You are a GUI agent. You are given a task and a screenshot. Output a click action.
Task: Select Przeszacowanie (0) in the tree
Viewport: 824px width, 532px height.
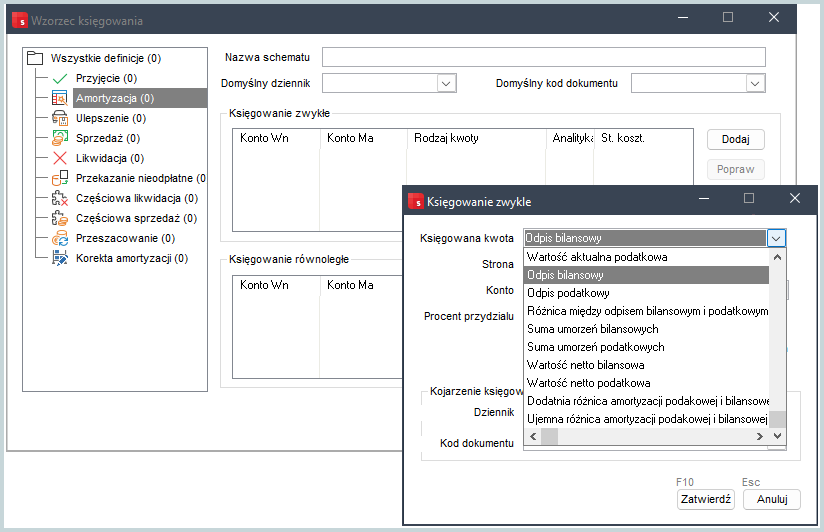[x=125, y=238]
